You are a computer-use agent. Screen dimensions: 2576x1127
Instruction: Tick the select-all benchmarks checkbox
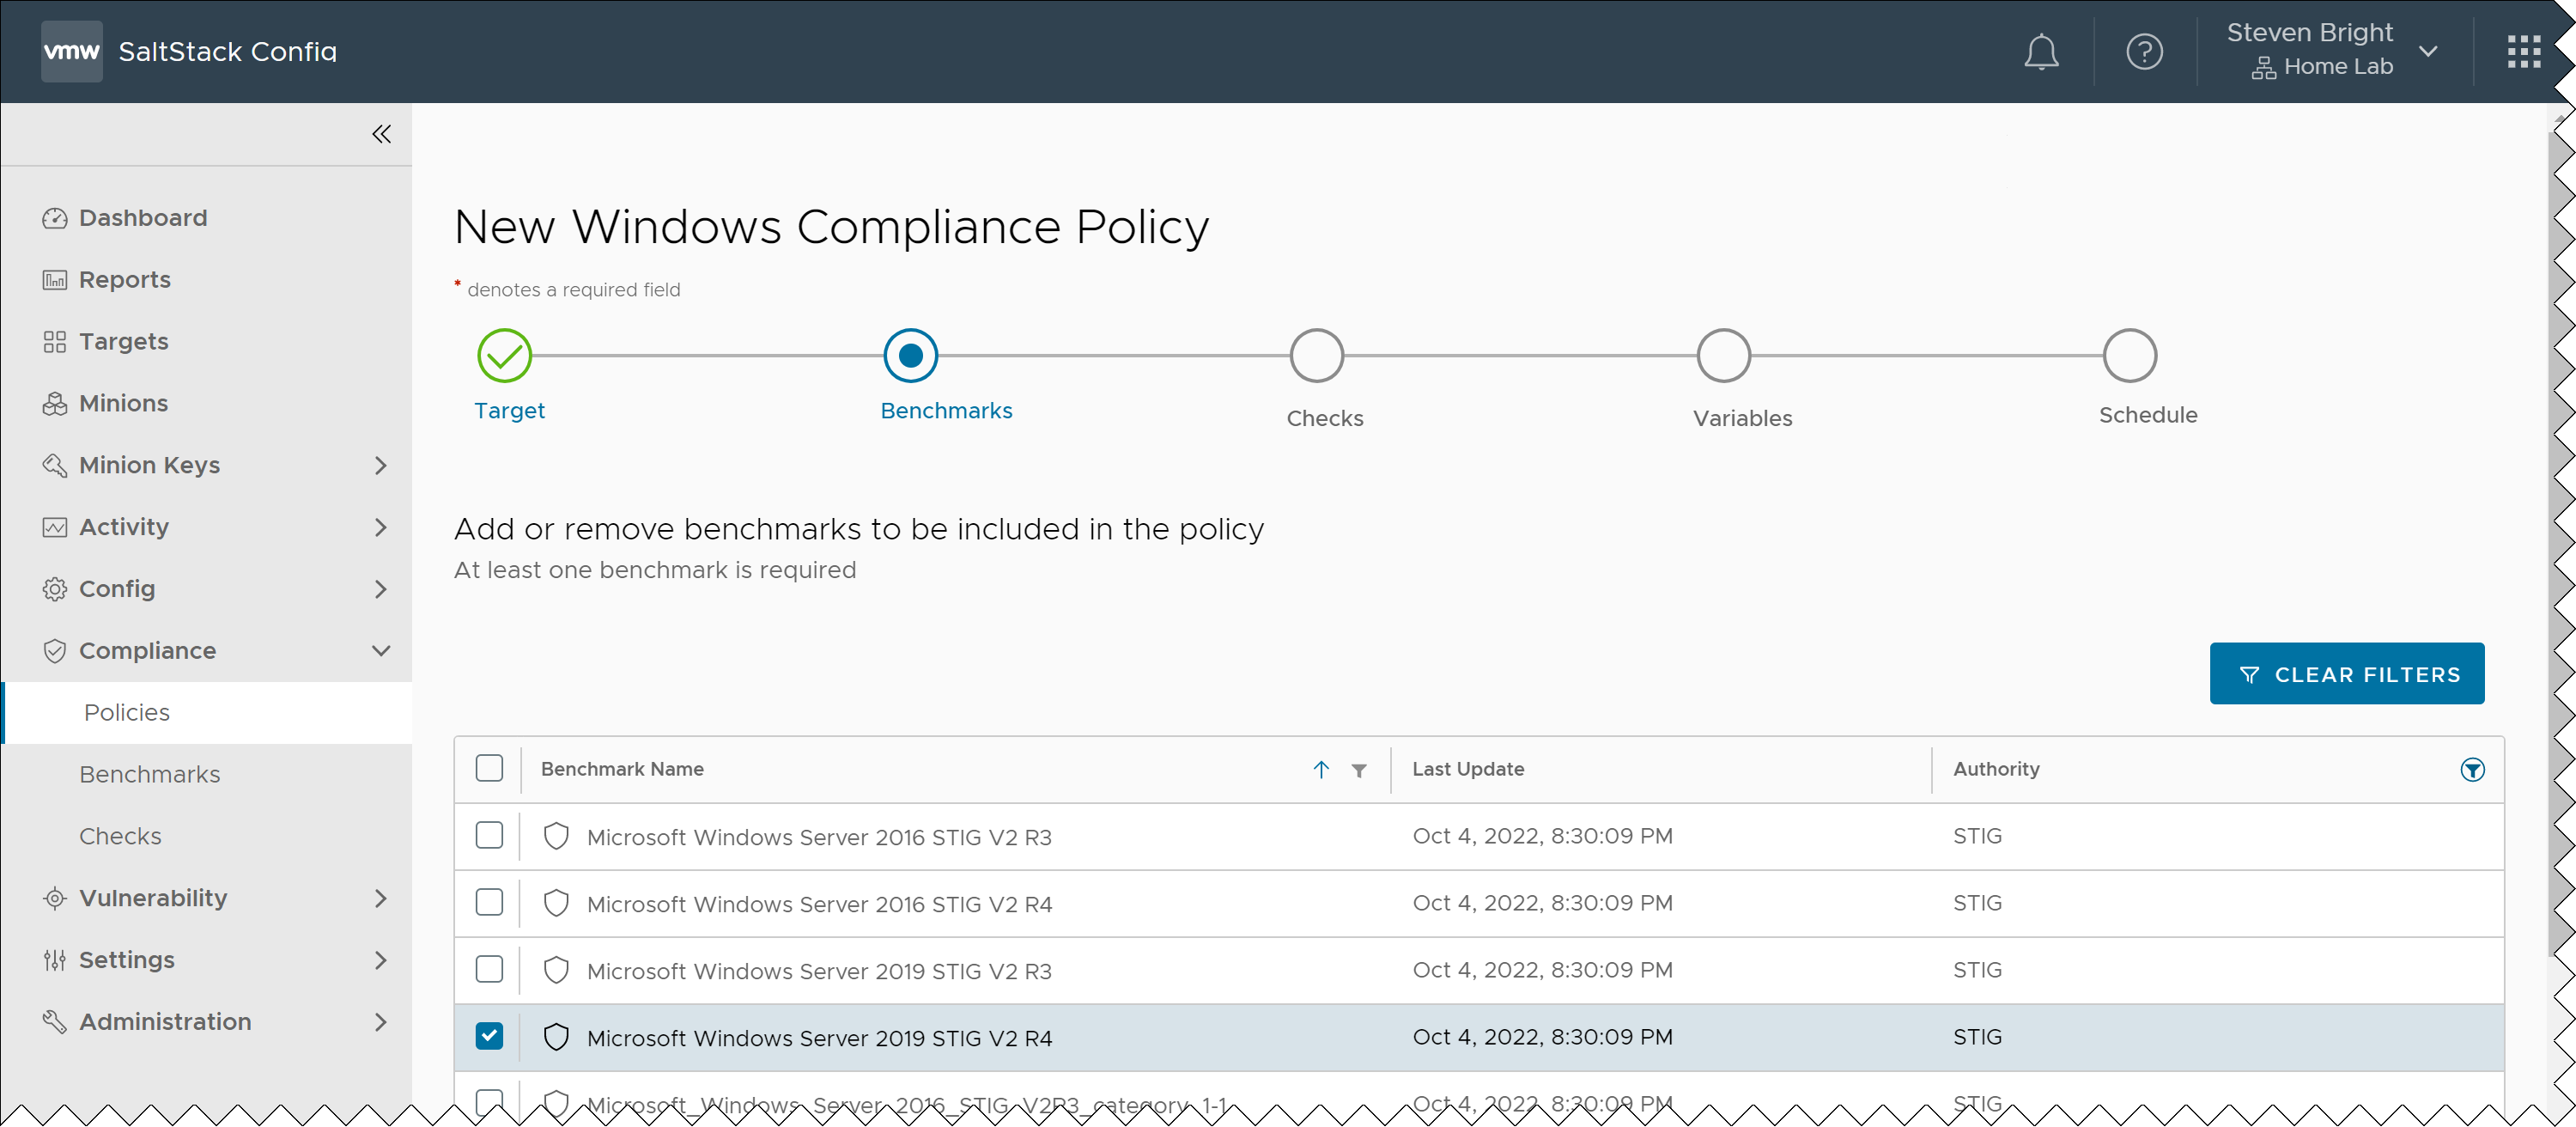point(489,768)
